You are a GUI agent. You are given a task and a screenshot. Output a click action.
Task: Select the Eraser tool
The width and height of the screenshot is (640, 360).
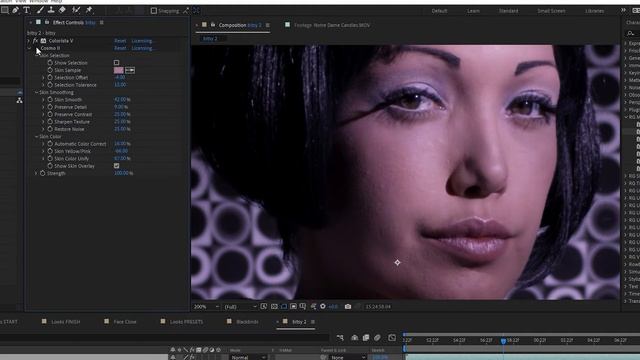pyautogui.click(x=62, y=10)
